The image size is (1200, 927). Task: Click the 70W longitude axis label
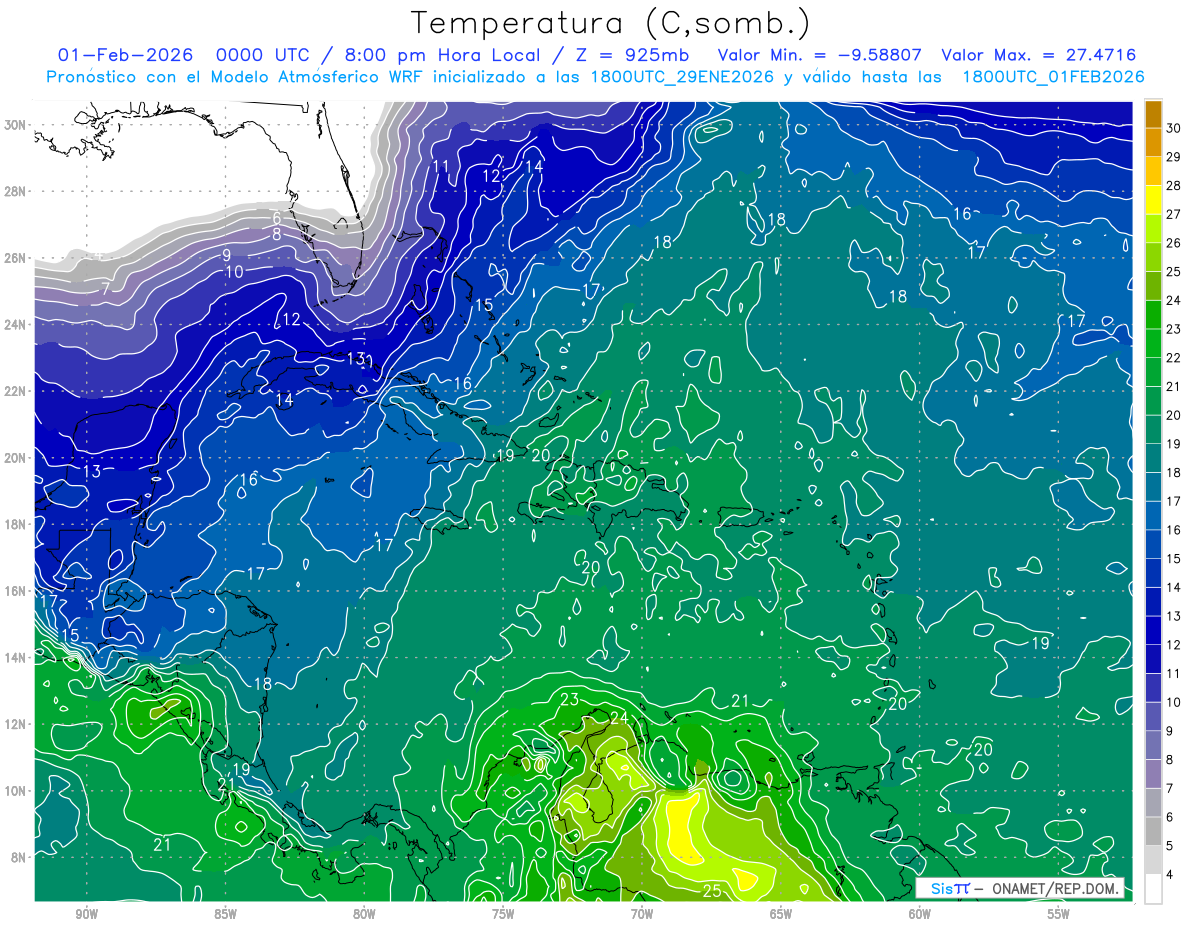pos(642,914)
